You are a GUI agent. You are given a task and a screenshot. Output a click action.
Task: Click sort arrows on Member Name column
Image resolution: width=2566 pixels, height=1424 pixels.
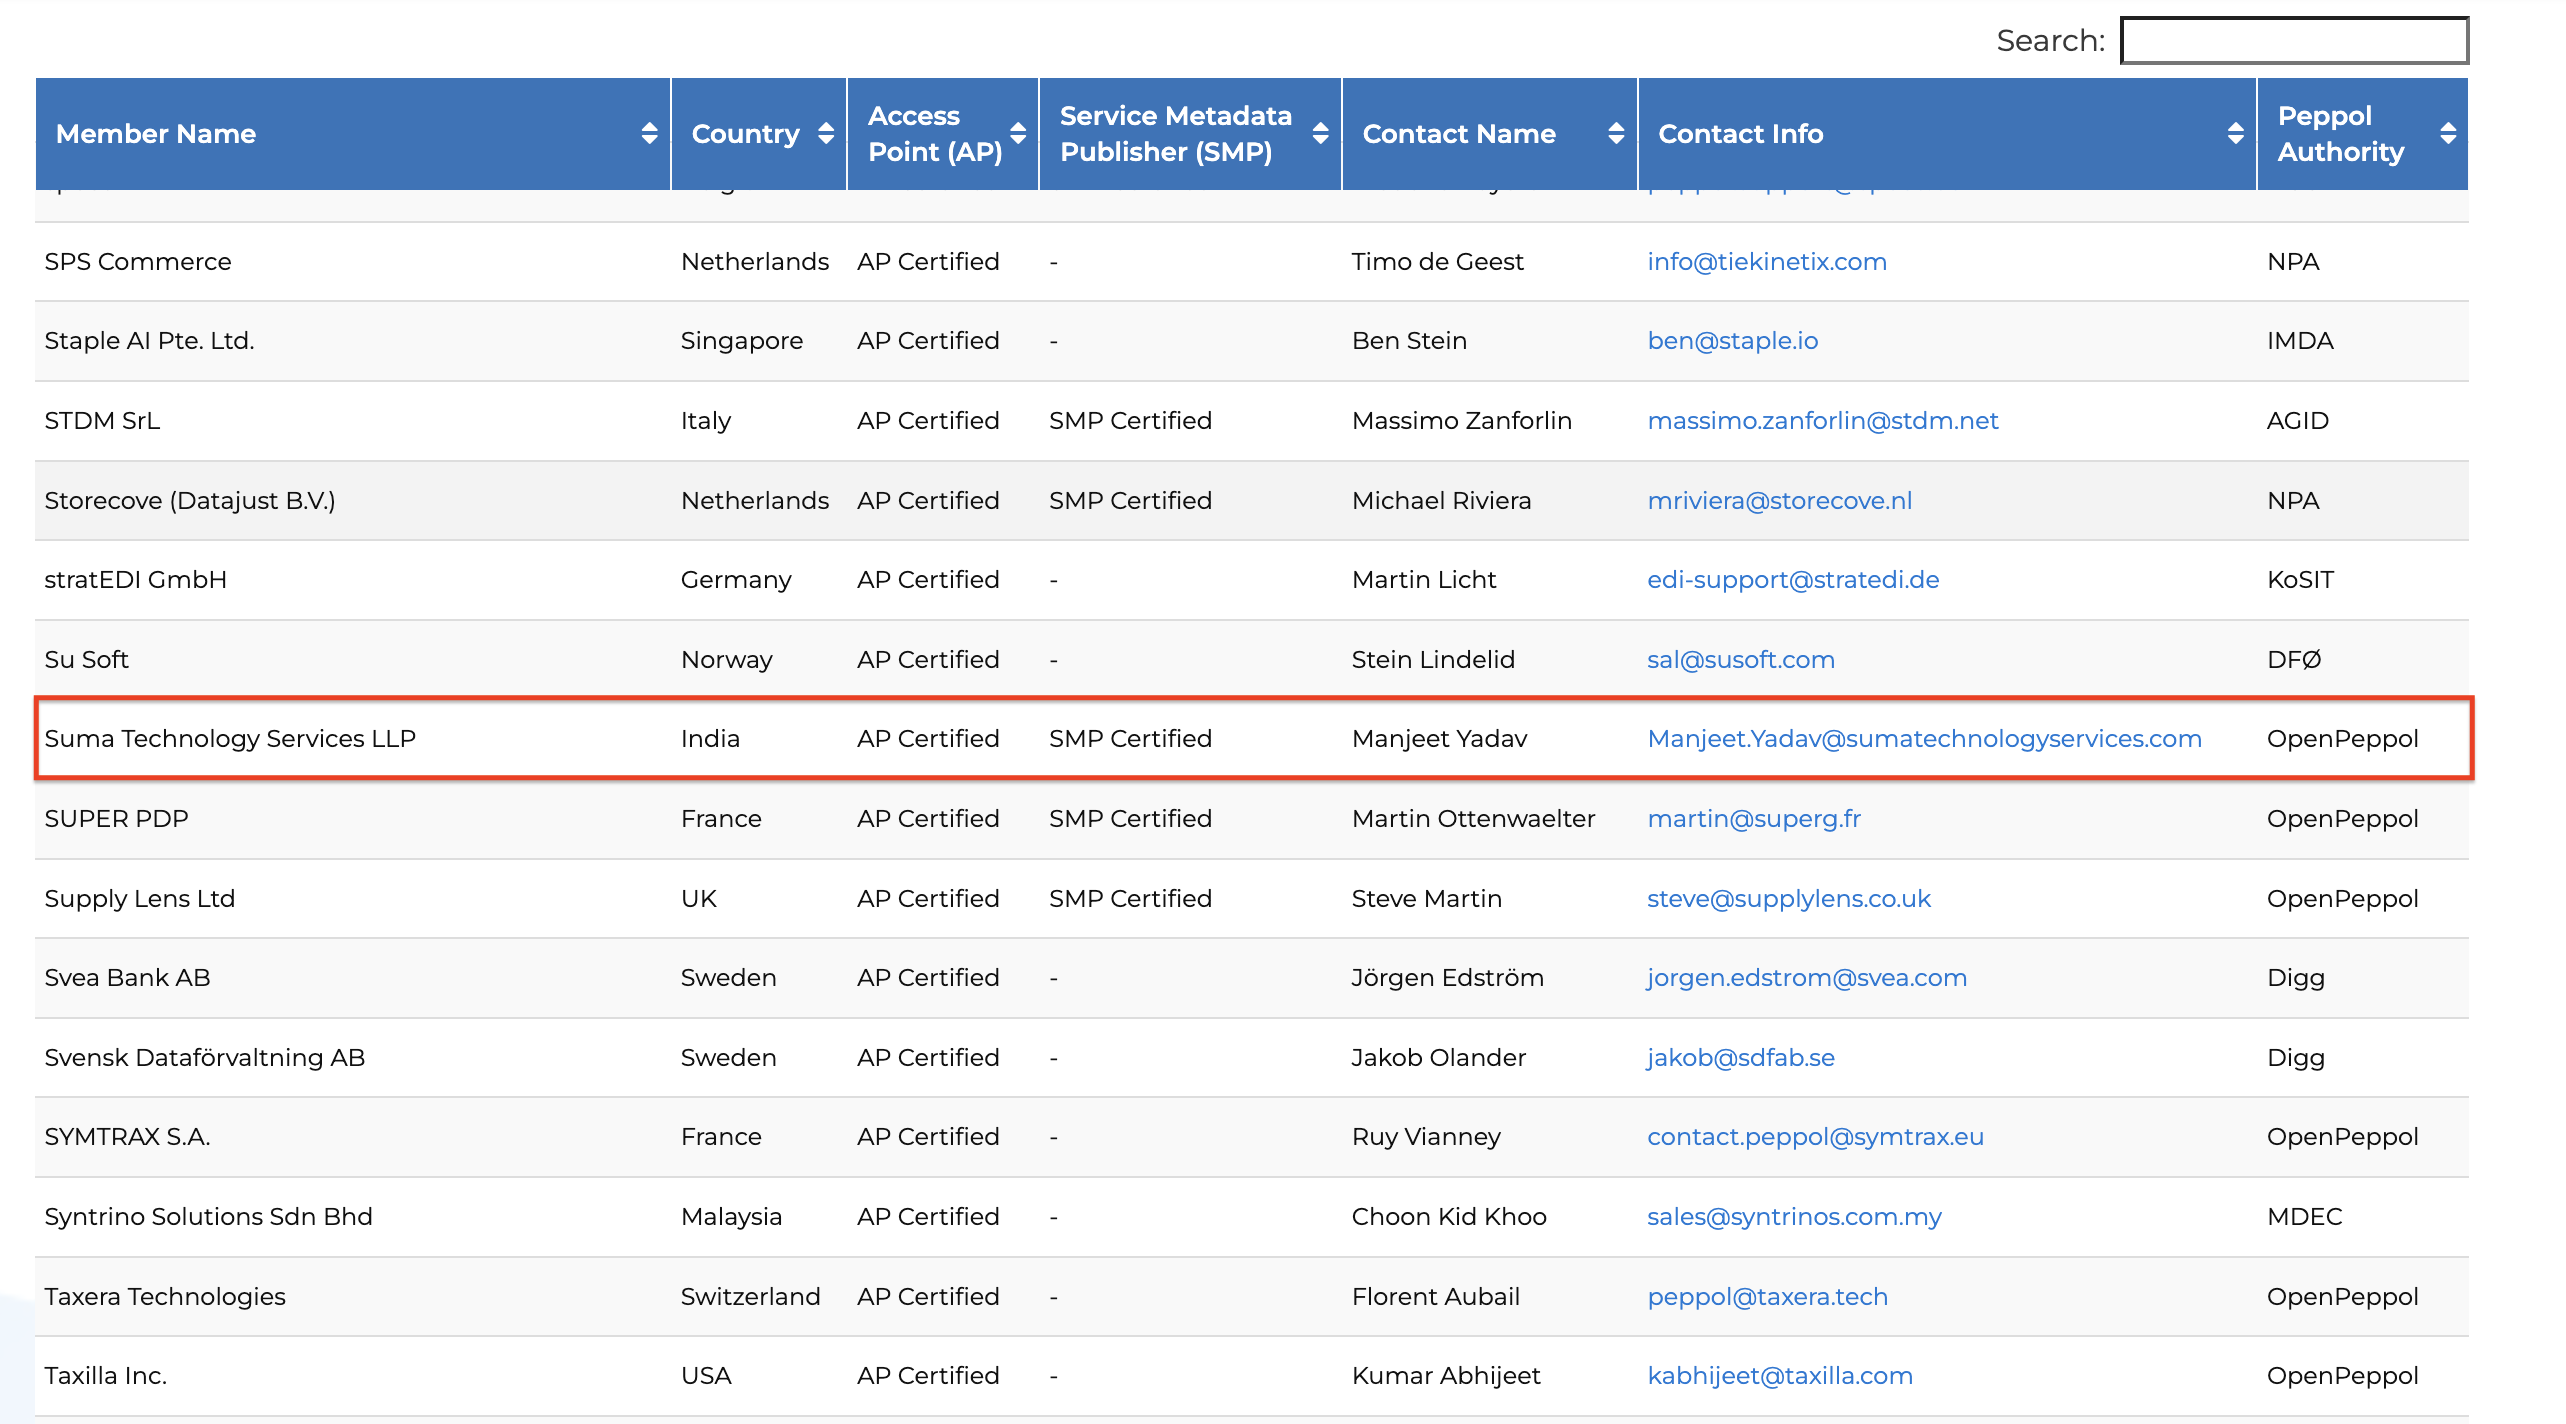(649, 133)
